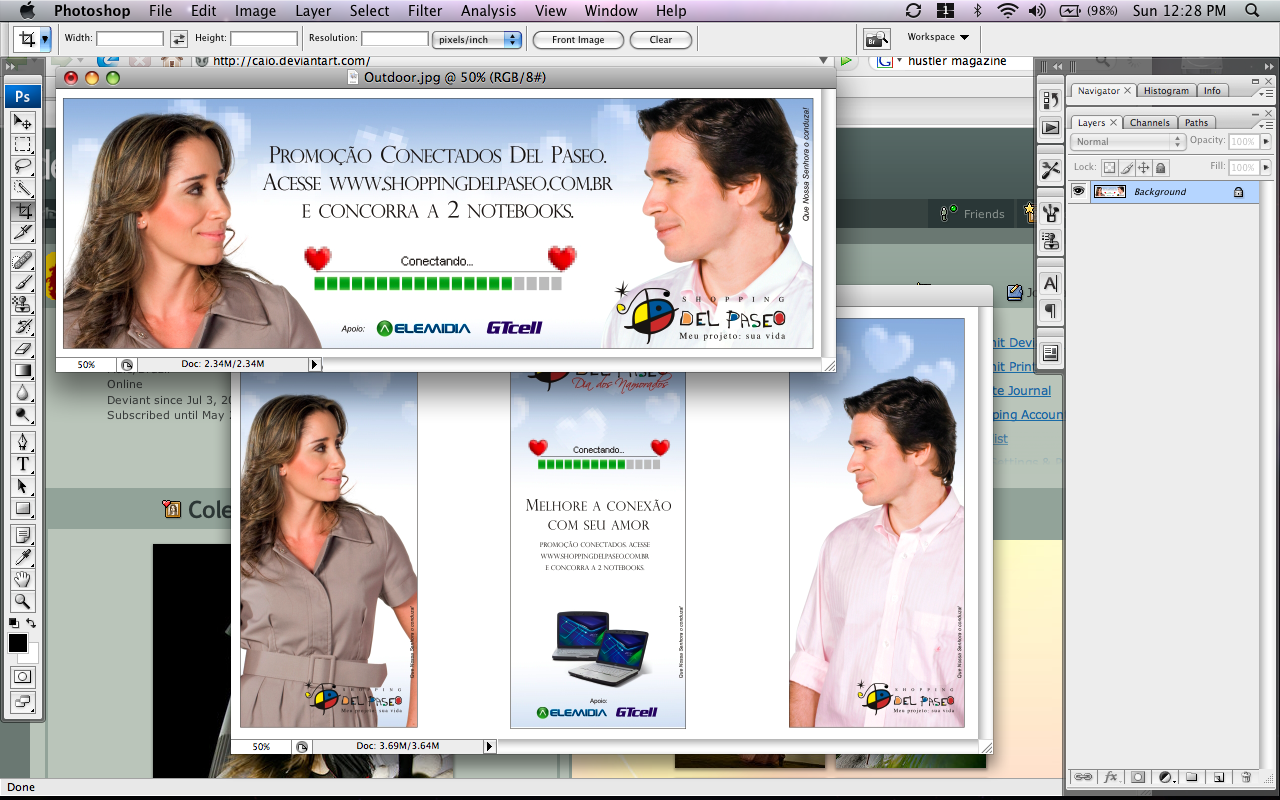Screen dimensions: 1280x800
Task: Open the Layer menu
Action: (313, 11)
